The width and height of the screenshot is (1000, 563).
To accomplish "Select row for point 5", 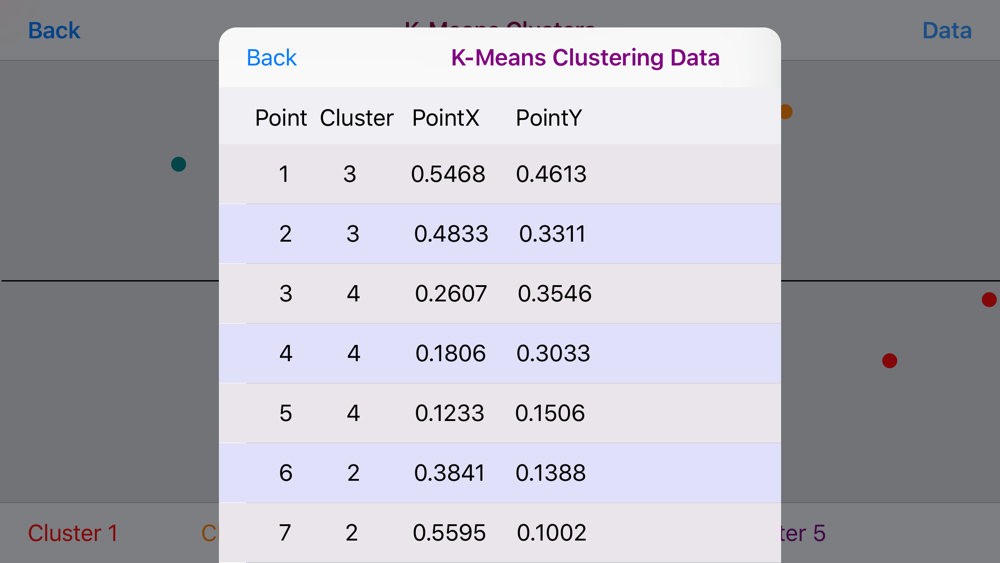I will [500, 413].
